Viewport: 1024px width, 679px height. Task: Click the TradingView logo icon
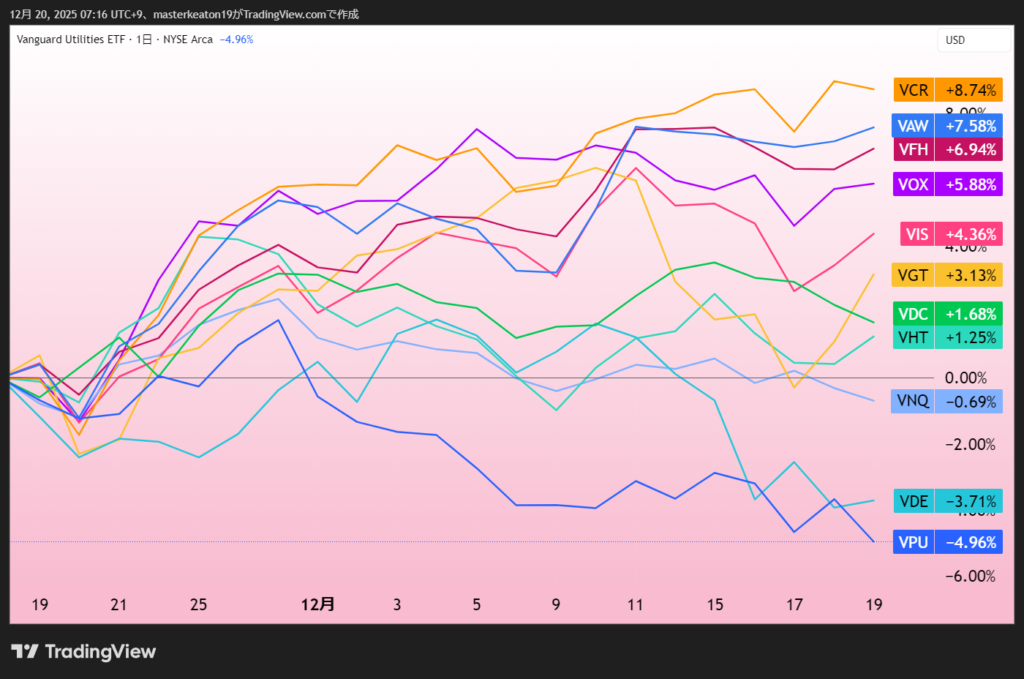point(25,652)
